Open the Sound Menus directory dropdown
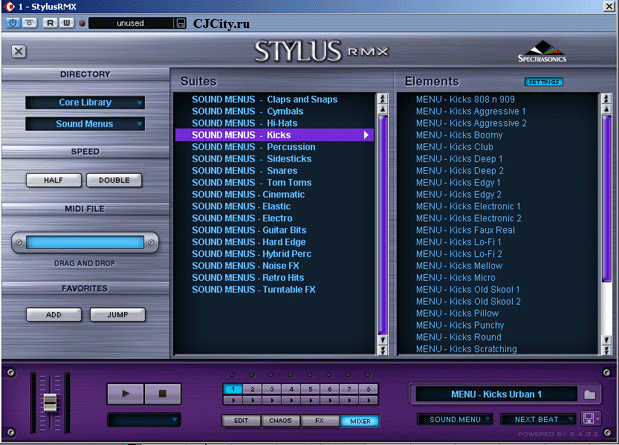619x445 pixels. coord(85,124)
